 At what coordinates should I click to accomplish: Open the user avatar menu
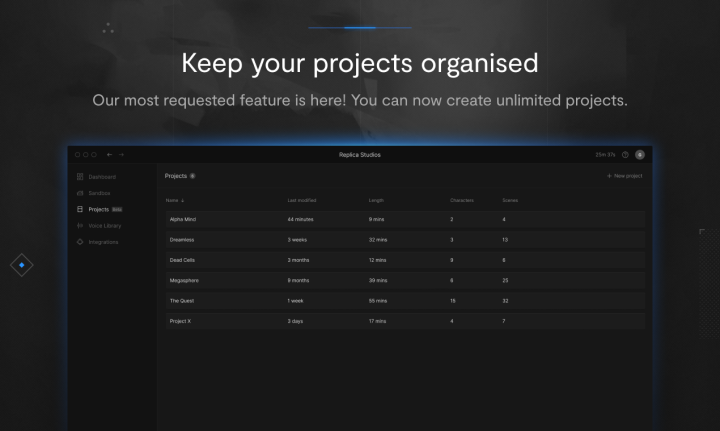tap(640, 155)
